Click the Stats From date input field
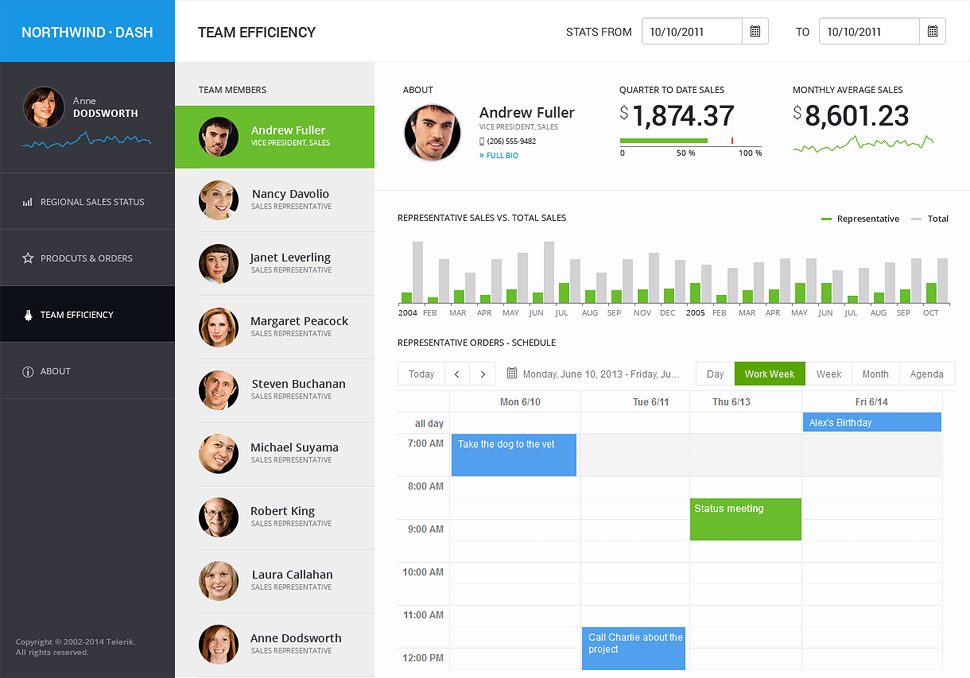970x678 pixels. coord(692,32)
